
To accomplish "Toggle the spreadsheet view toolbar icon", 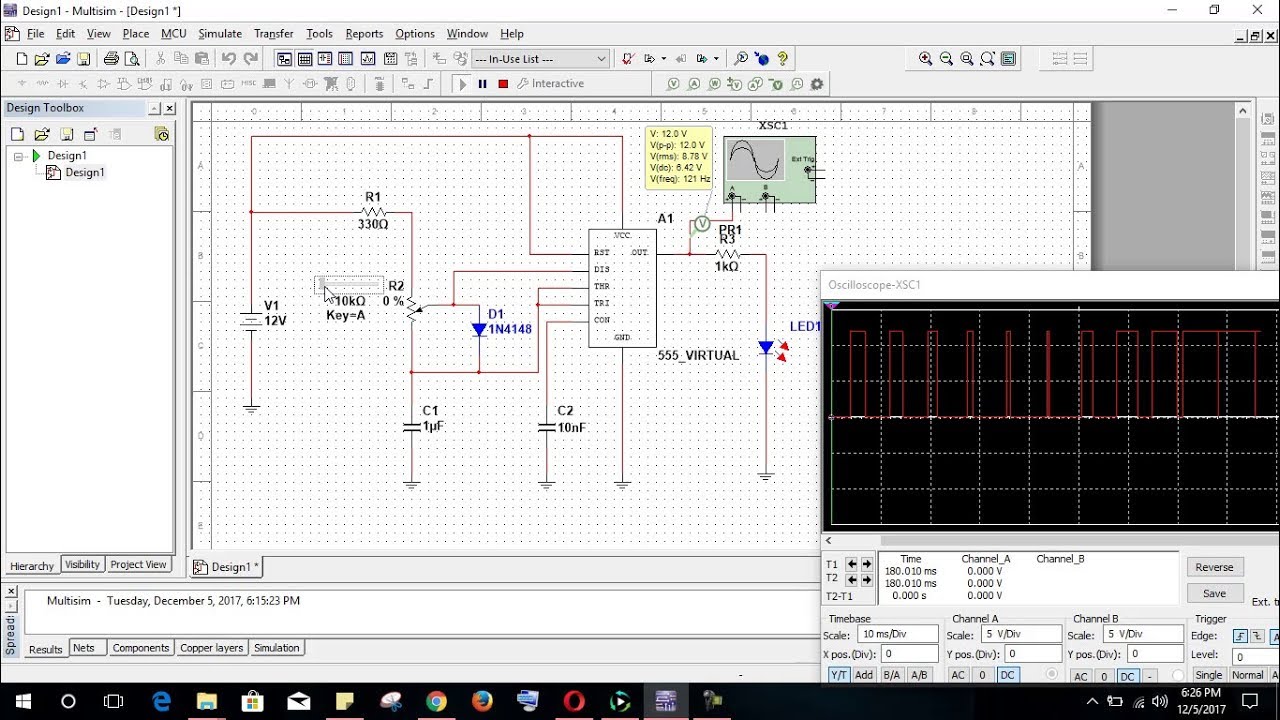I will 305,59.
